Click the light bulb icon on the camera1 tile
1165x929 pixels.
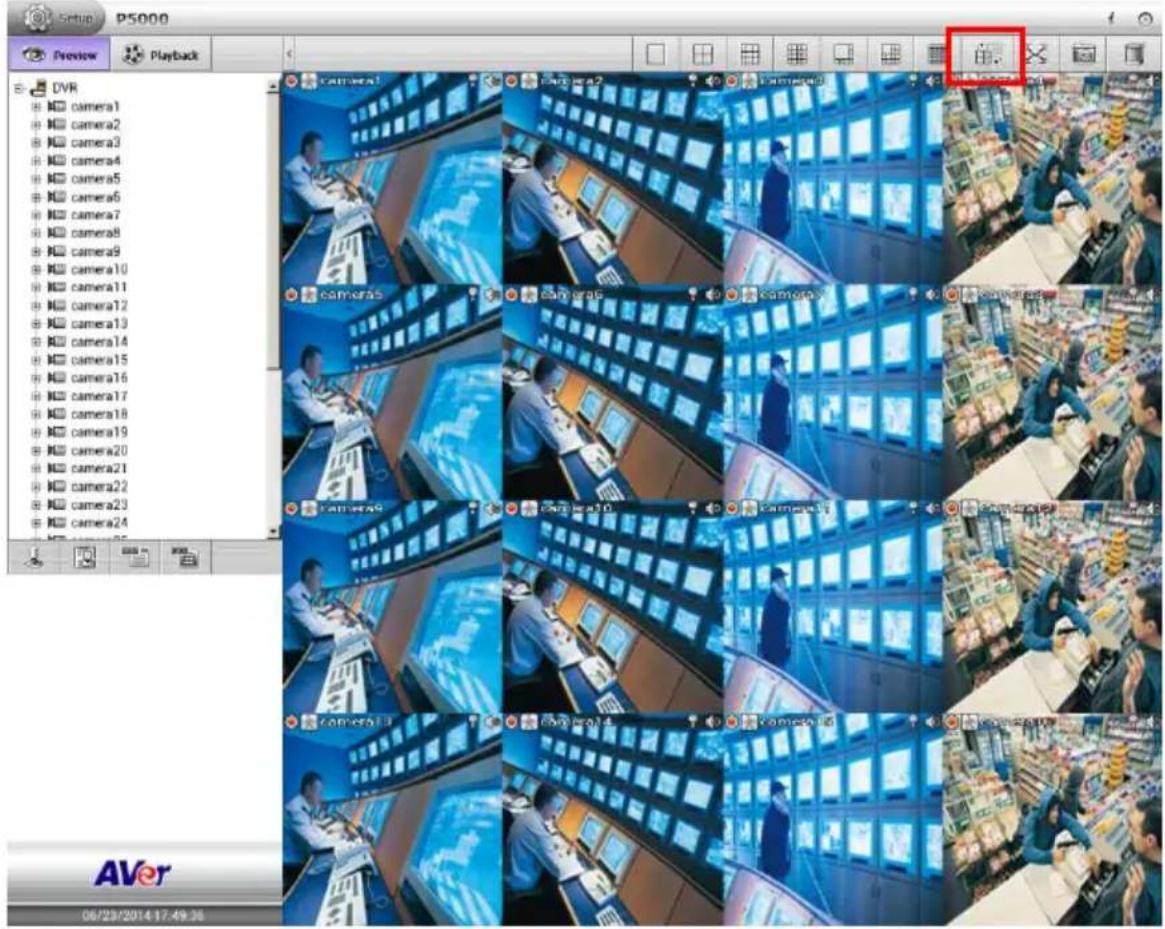coord(473,80)
